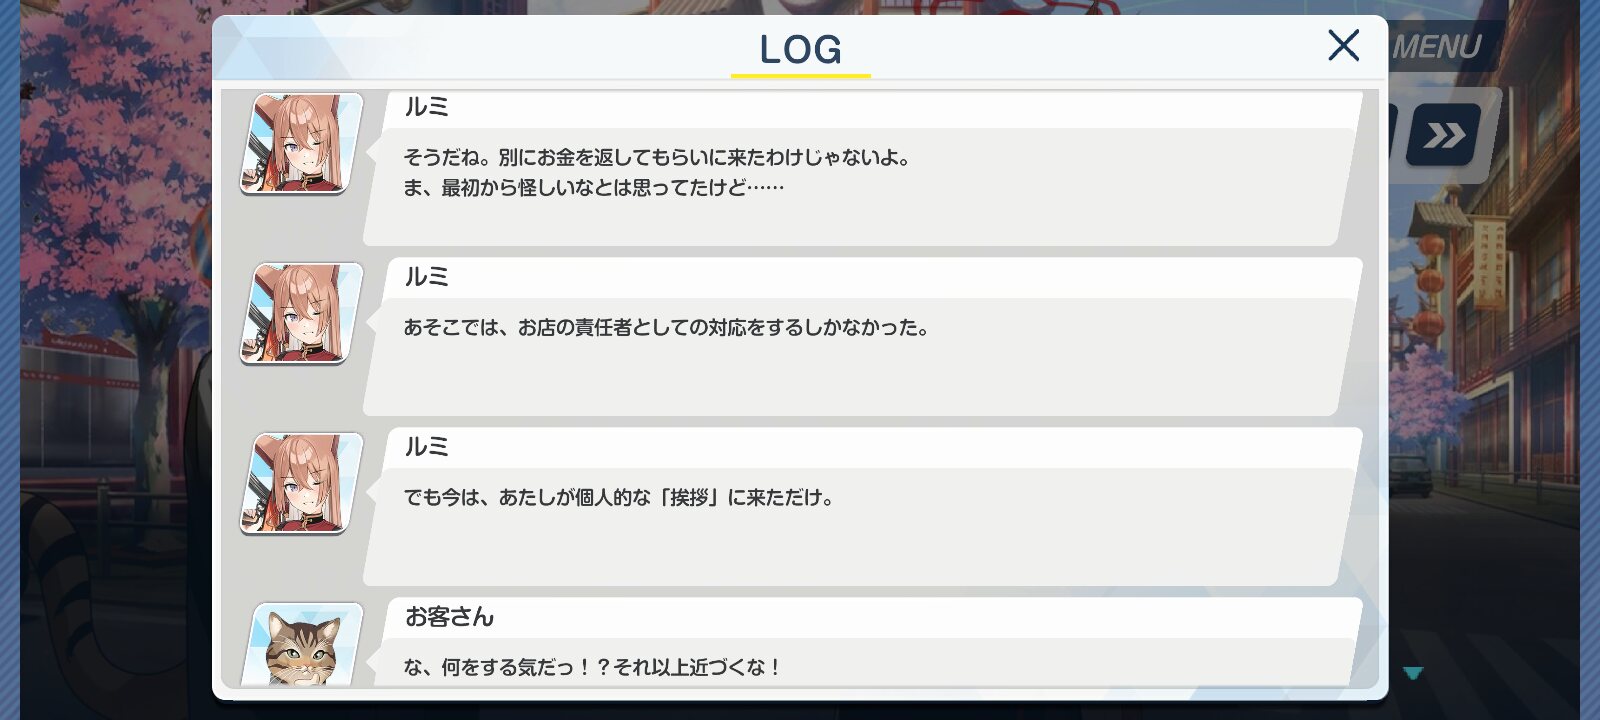Tap the teal down-triangle next-dialogue indicator
This screenshot has width=1600, height=720.
coord(1413,673)
